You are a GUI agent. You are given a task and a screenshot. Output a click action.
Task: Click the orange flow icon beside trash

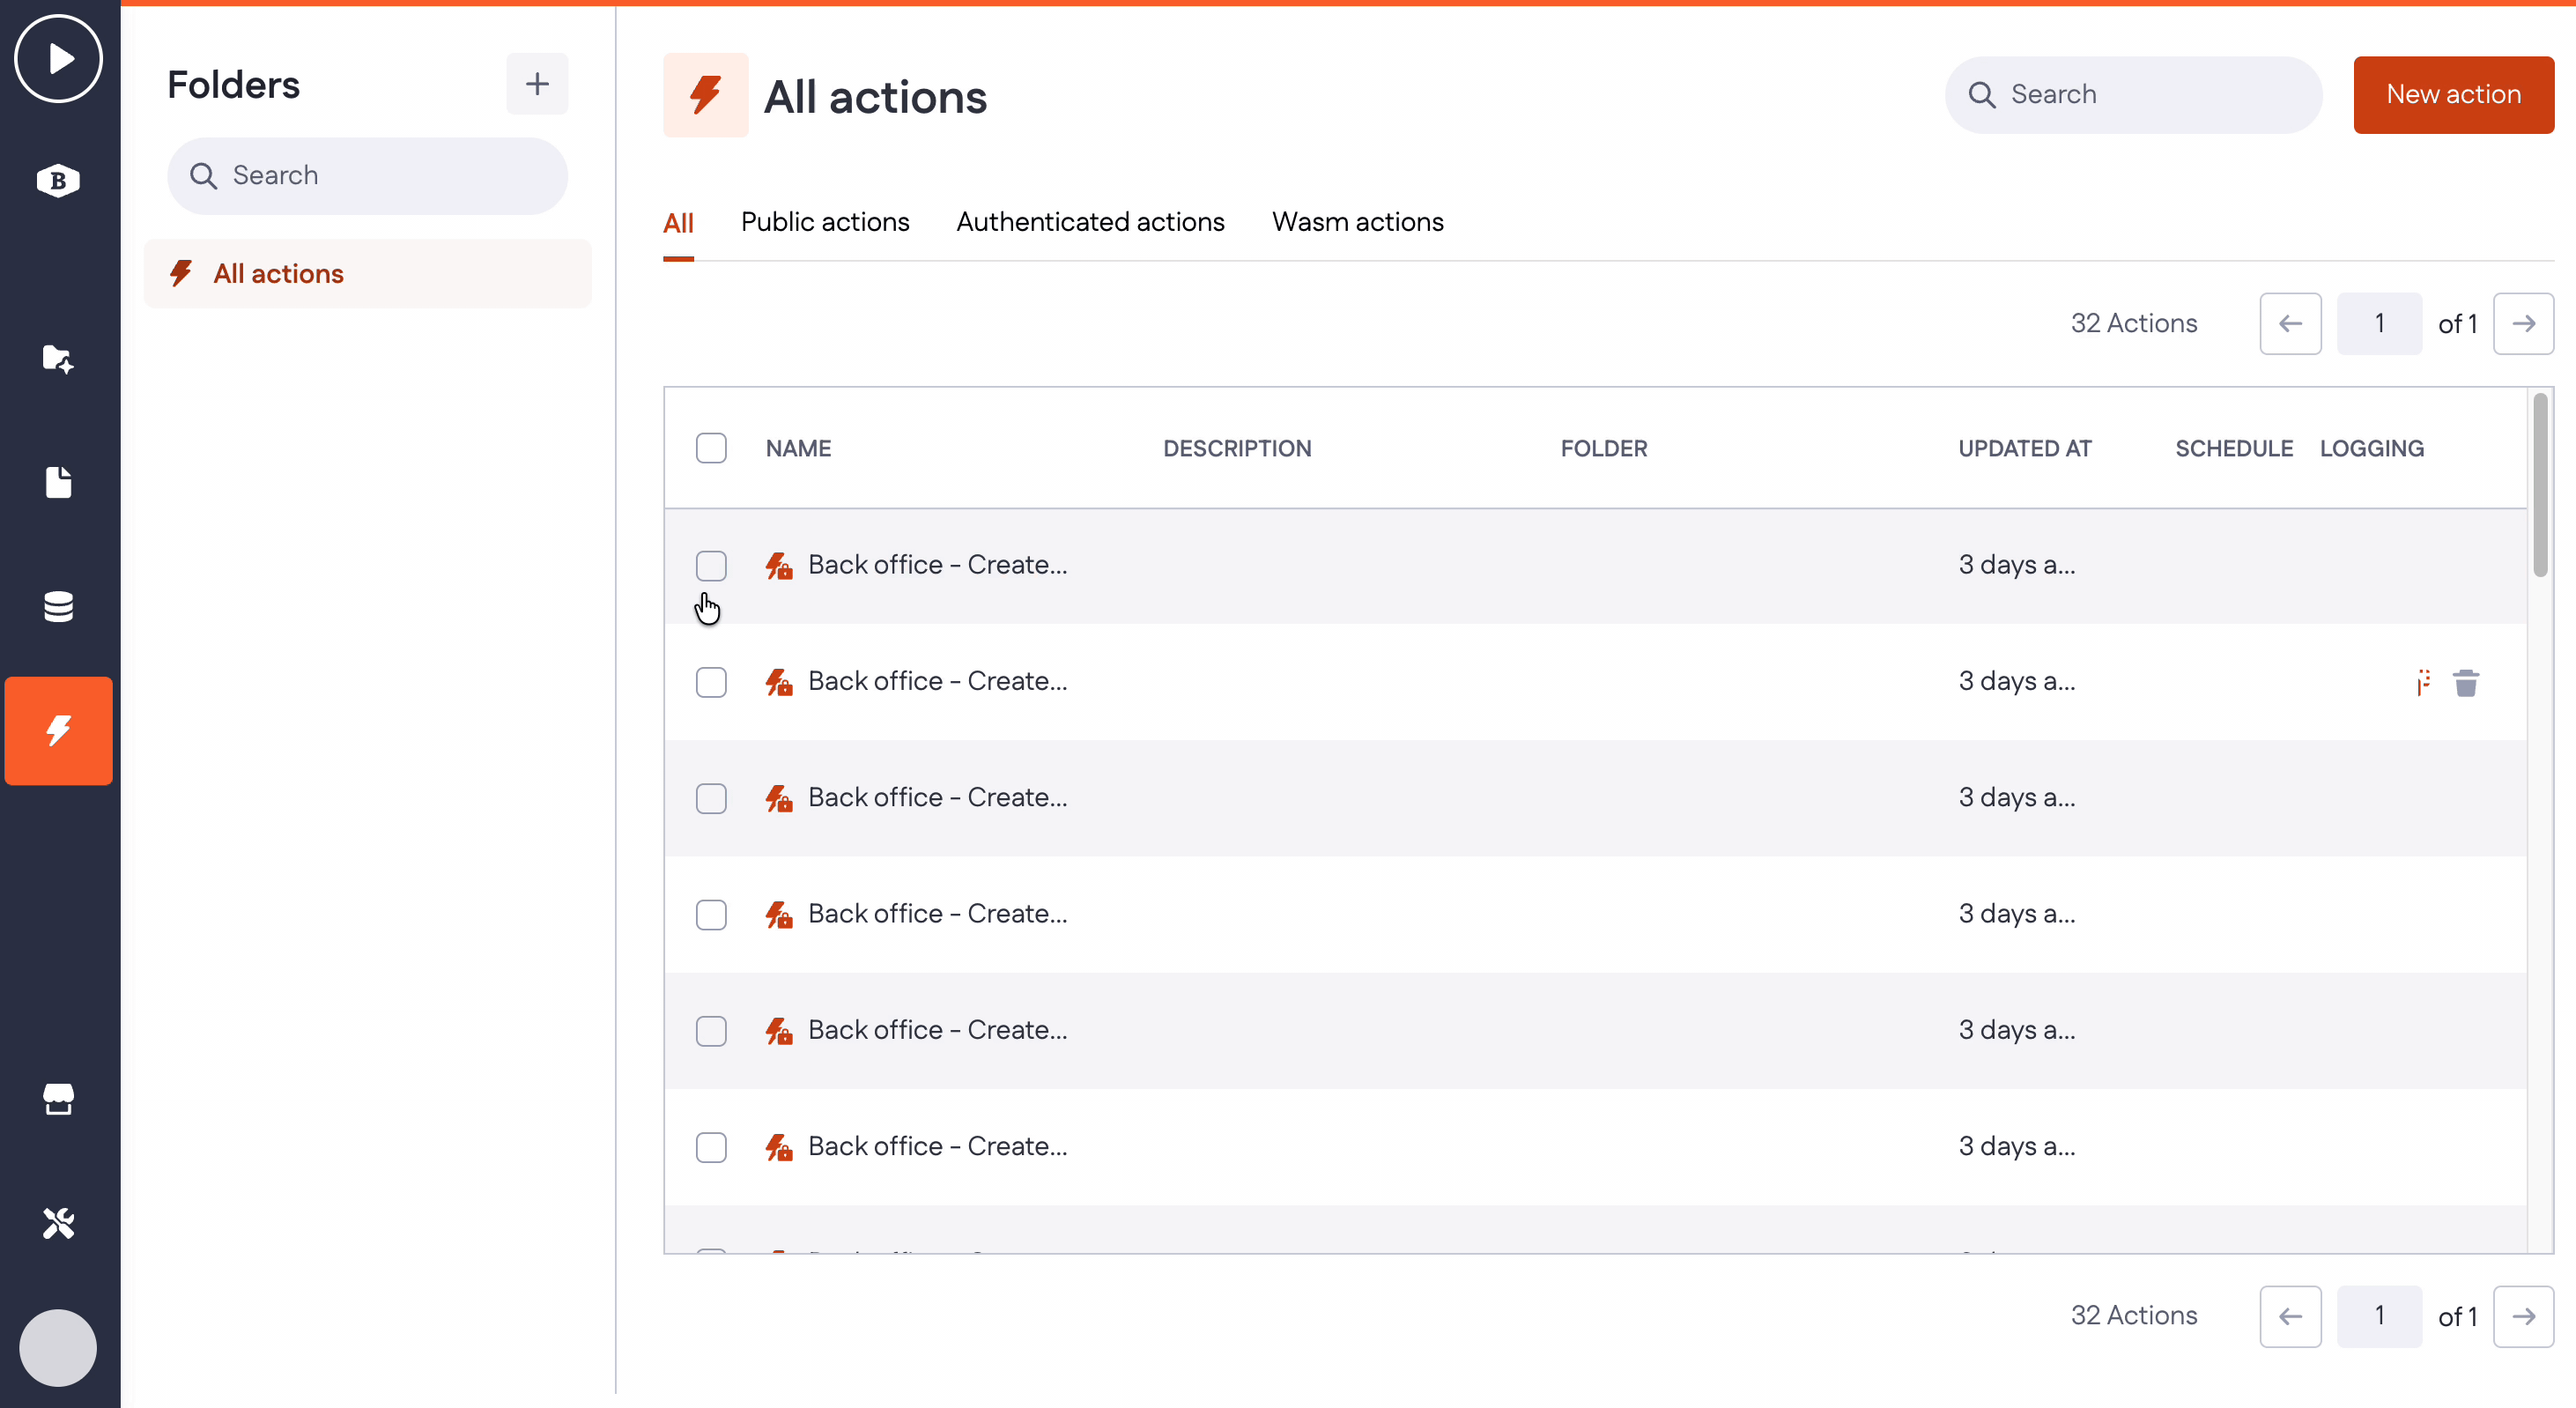point(2423,683)
